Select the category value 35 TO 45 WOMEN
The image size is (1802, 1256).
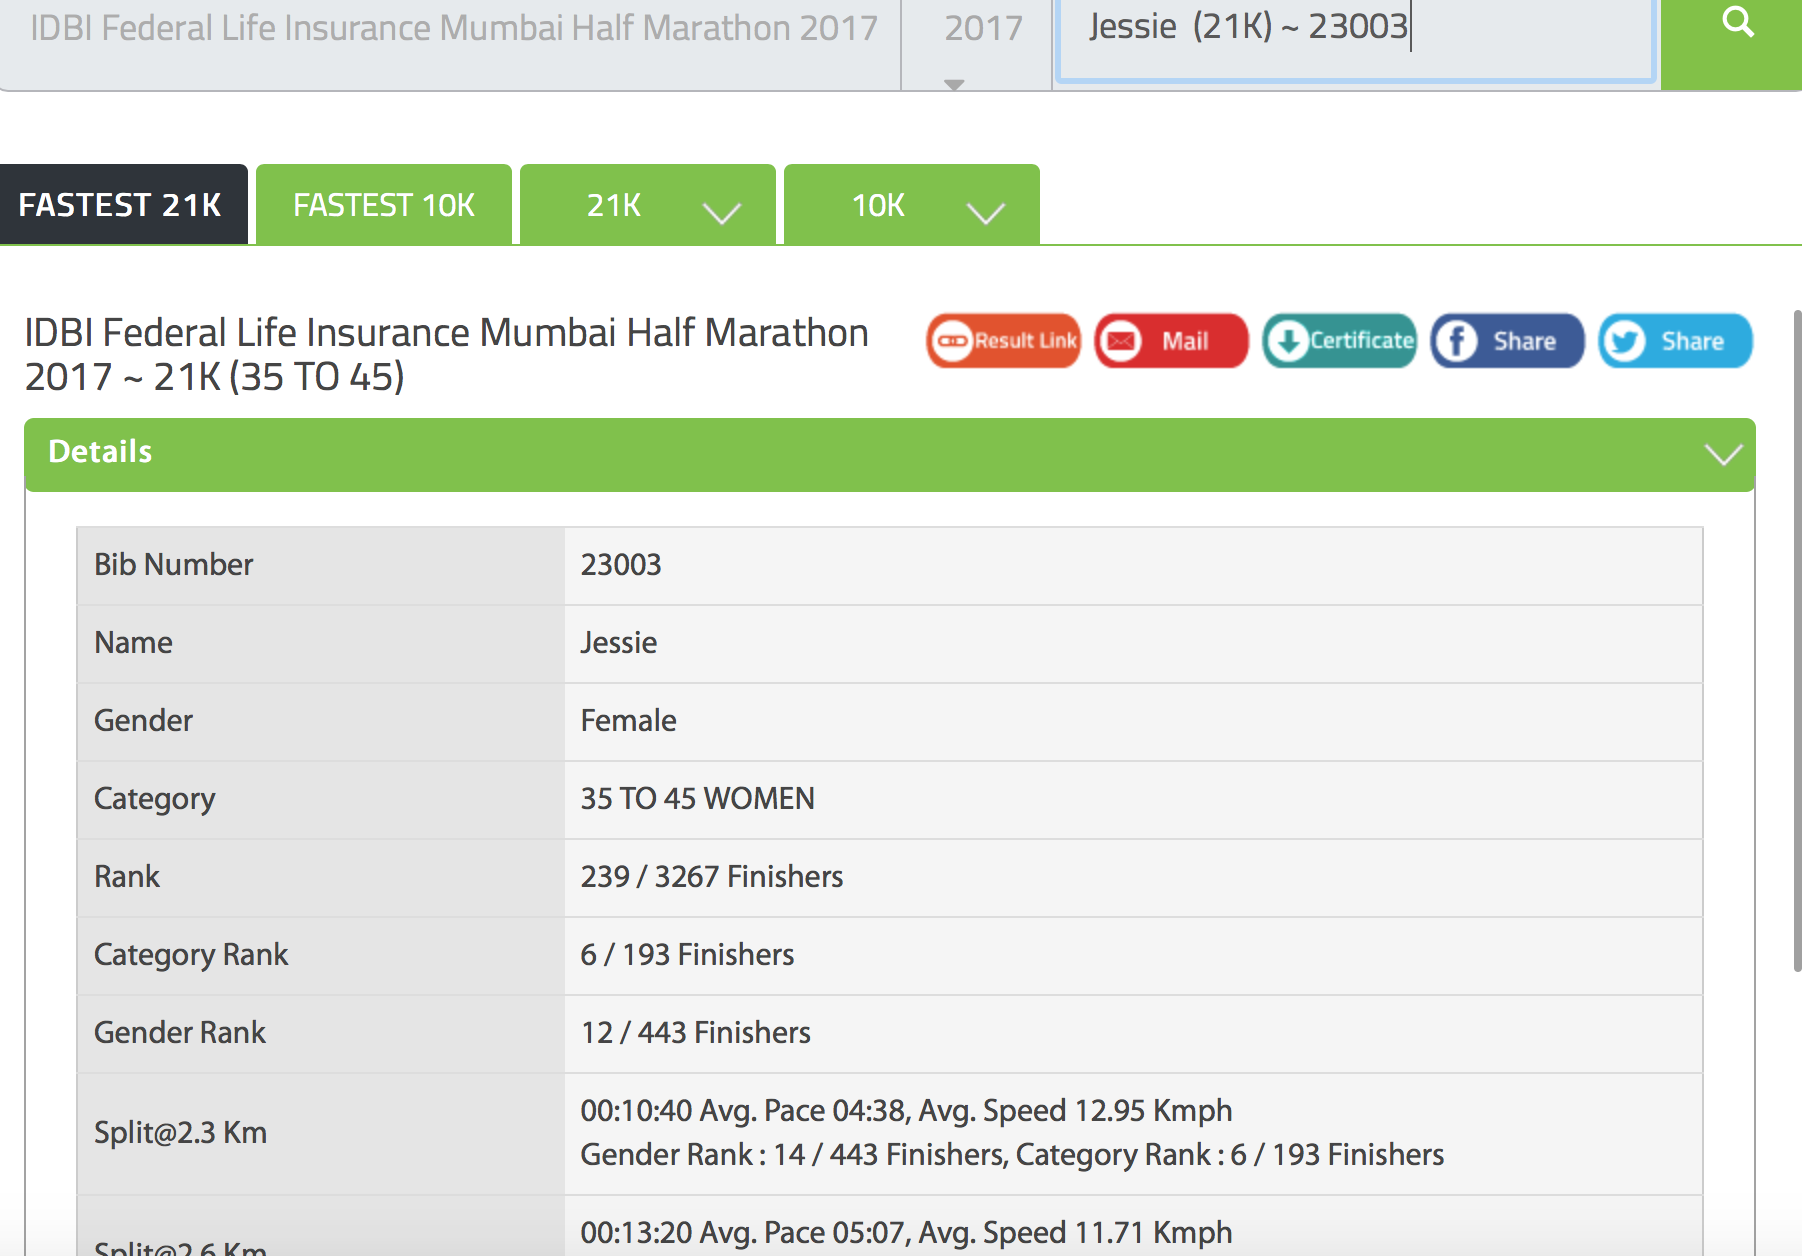point(697,799)
